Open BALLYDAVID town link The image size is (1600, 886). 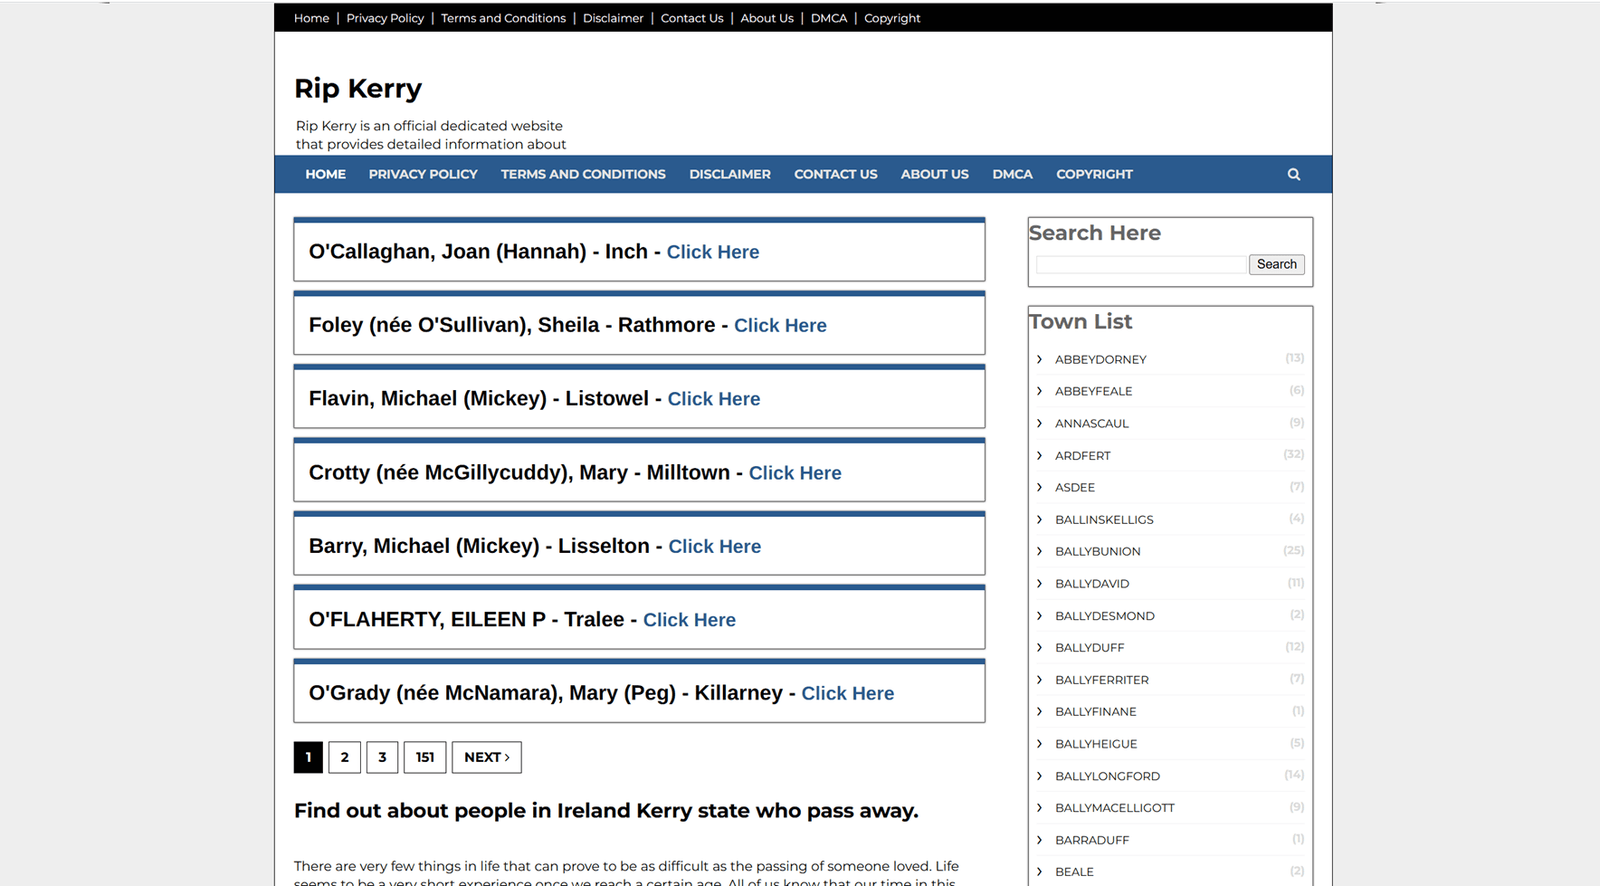1091,583
